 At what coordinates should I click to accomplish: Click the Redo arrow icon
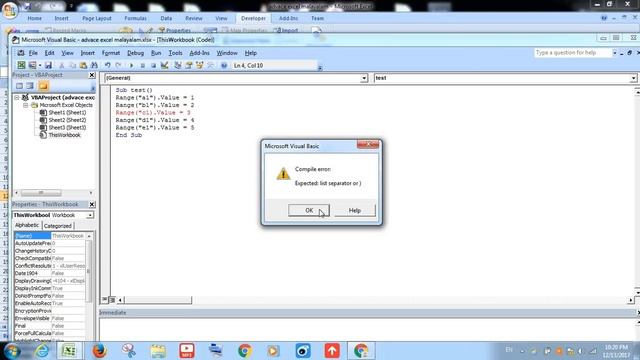118,65
